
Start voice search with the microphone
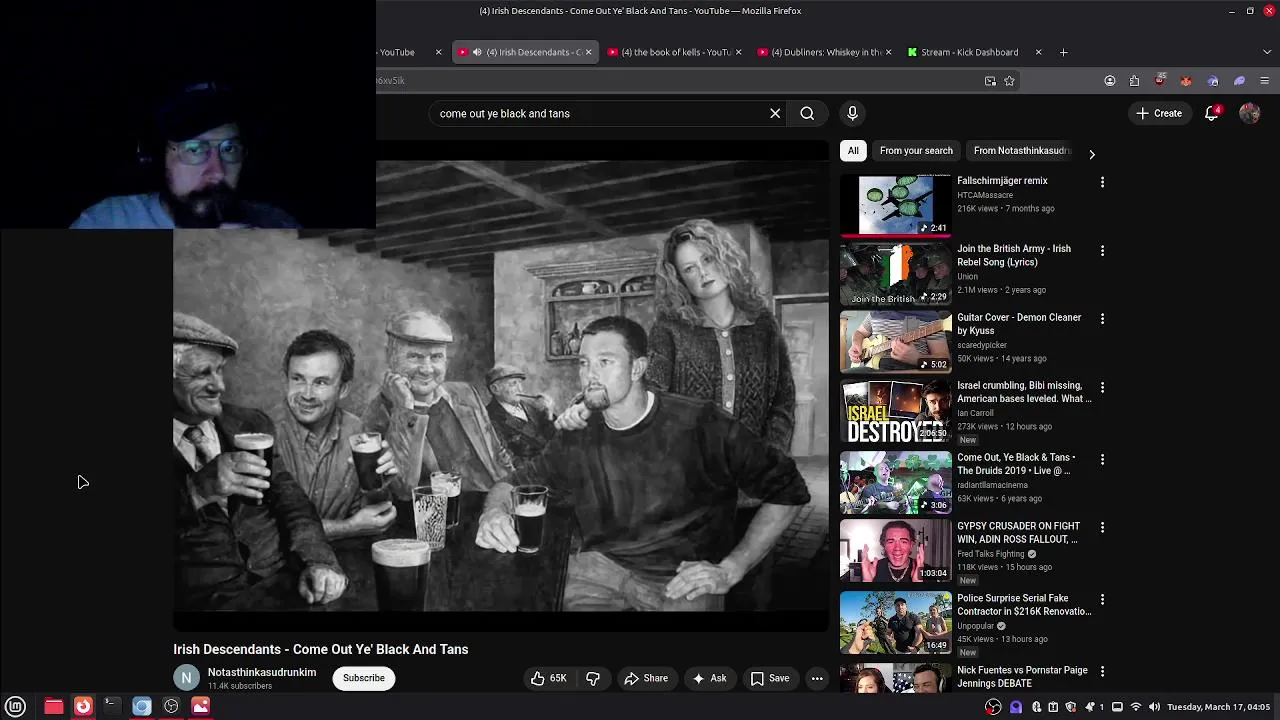852,113
